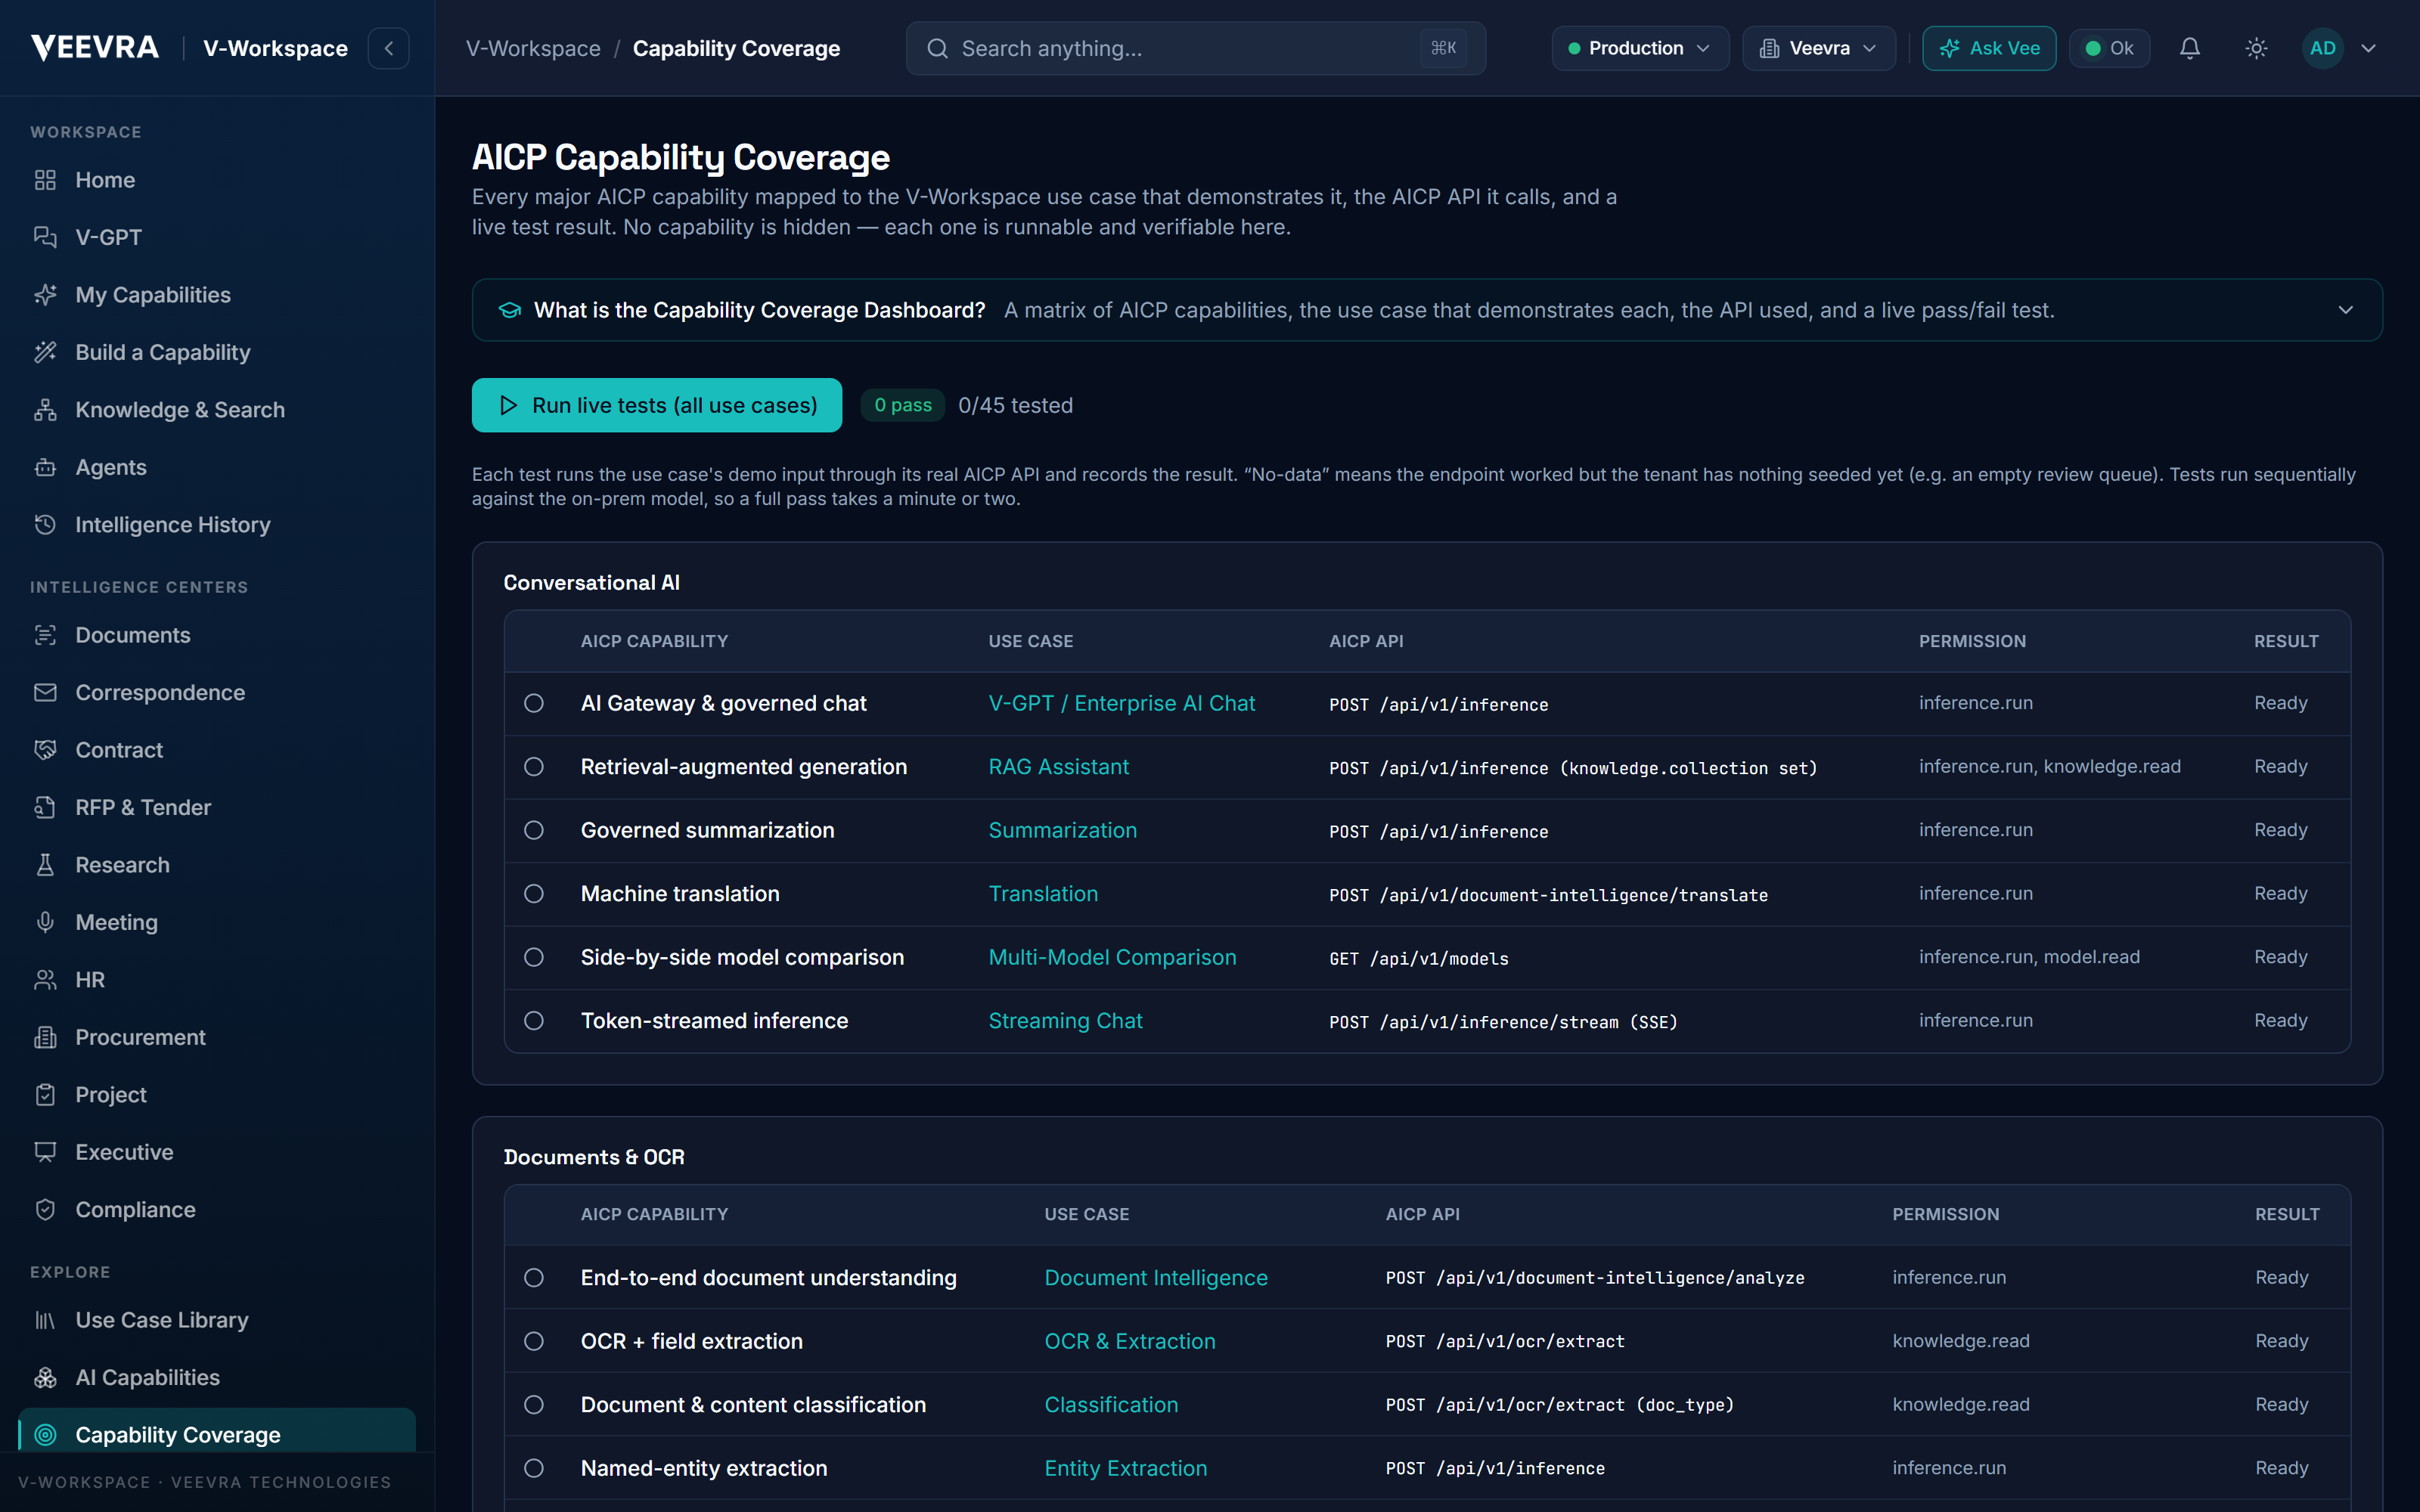Viewport: 2420px width, 1512px height.
Task: Open the Classification use case link
Action: coord(1111,1405)
